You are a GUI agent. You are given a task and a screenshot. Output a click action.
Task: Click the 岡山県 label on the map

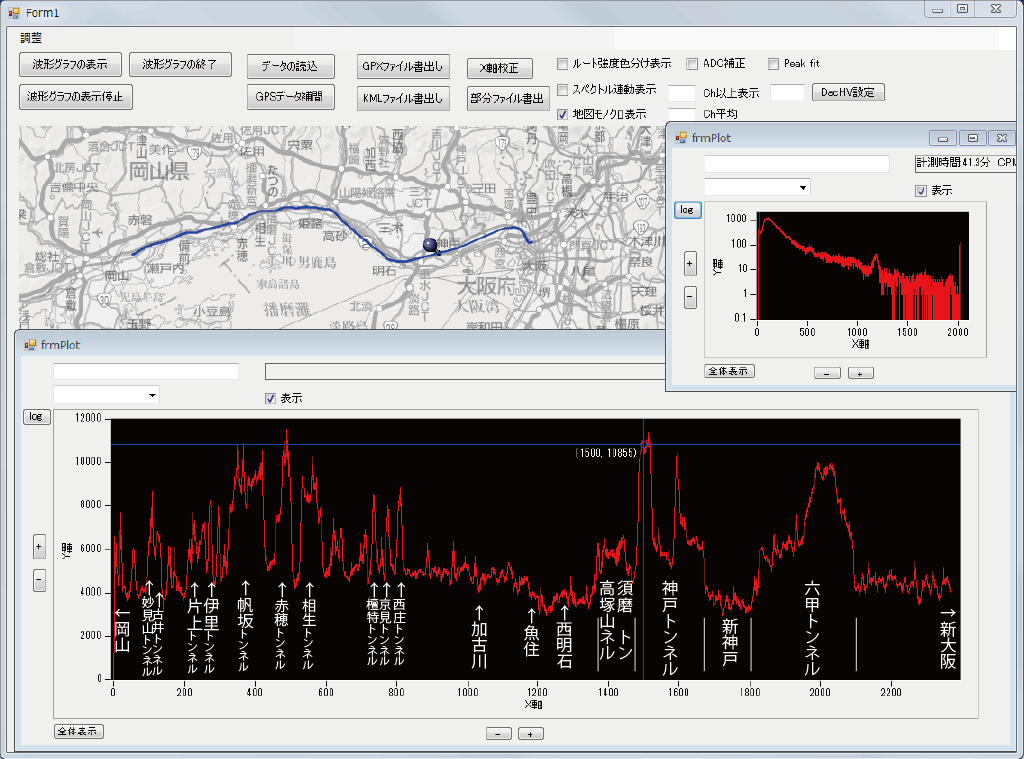click(159, 171)
